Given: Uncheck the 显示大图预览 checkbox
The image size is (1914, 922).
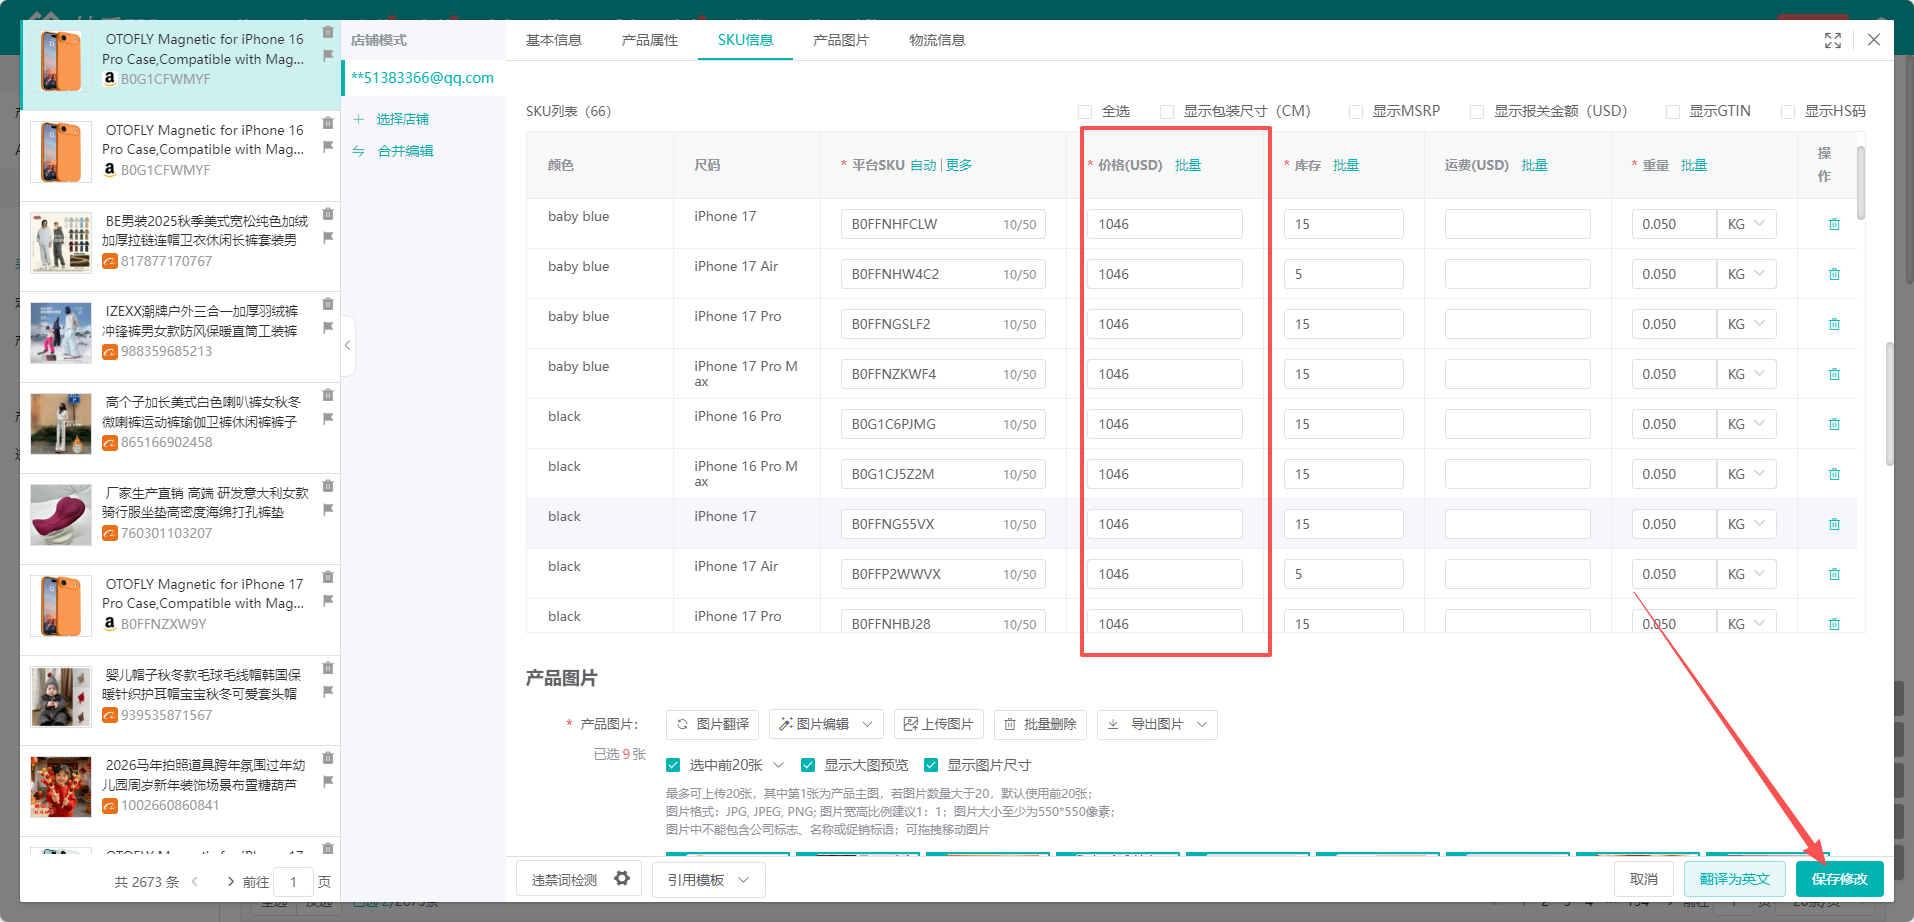Looking at the screenshot, I should [808, 765].
